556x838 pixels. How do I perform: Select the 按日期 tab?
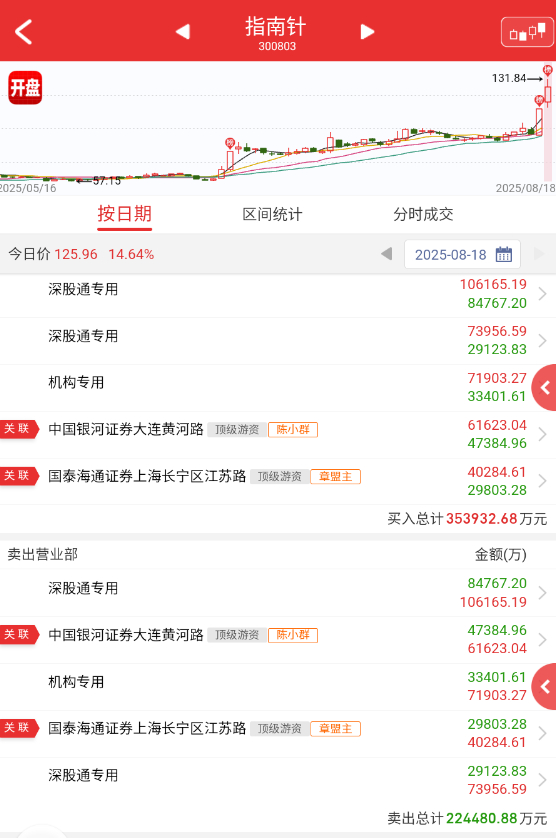[x=125, y=214]
